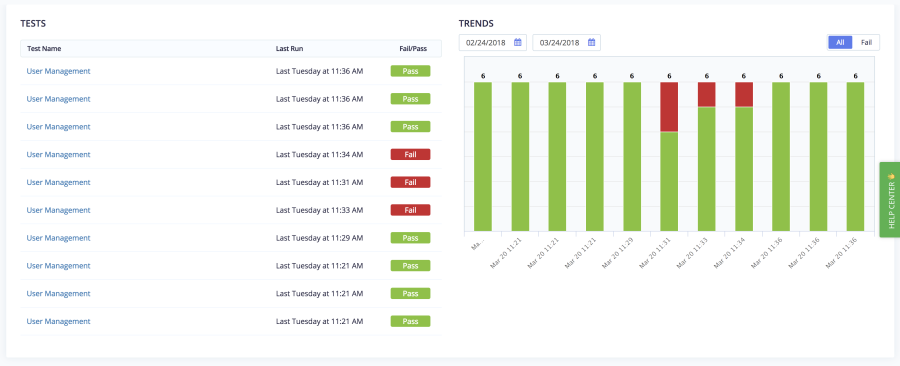Open User Management test run at 11:34 AM
The image size is (900, 366).
[x=59, y=154]
